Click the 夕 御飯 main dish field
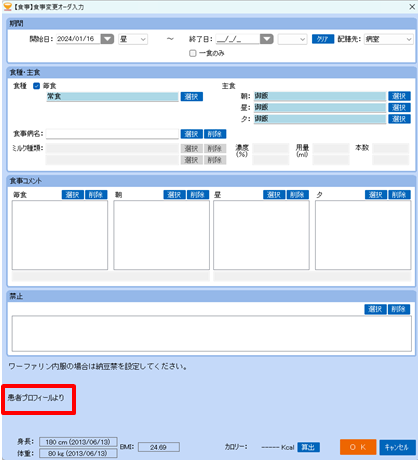This screenshot has width=418, height=462. tap(320, 119)
